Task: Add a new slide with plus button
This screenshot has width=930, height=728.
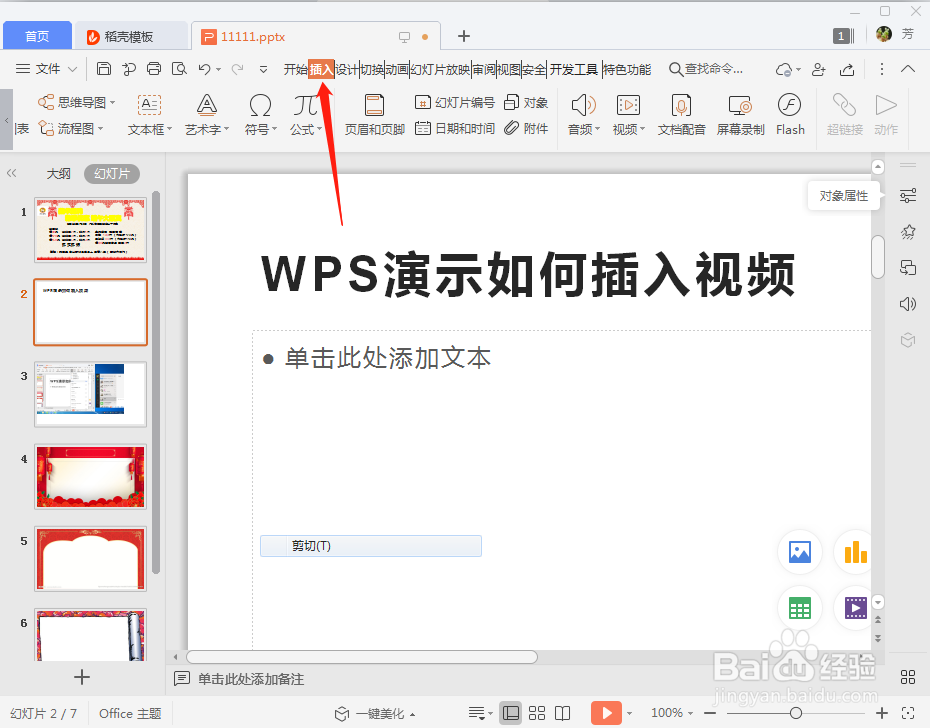Action: 82,677
